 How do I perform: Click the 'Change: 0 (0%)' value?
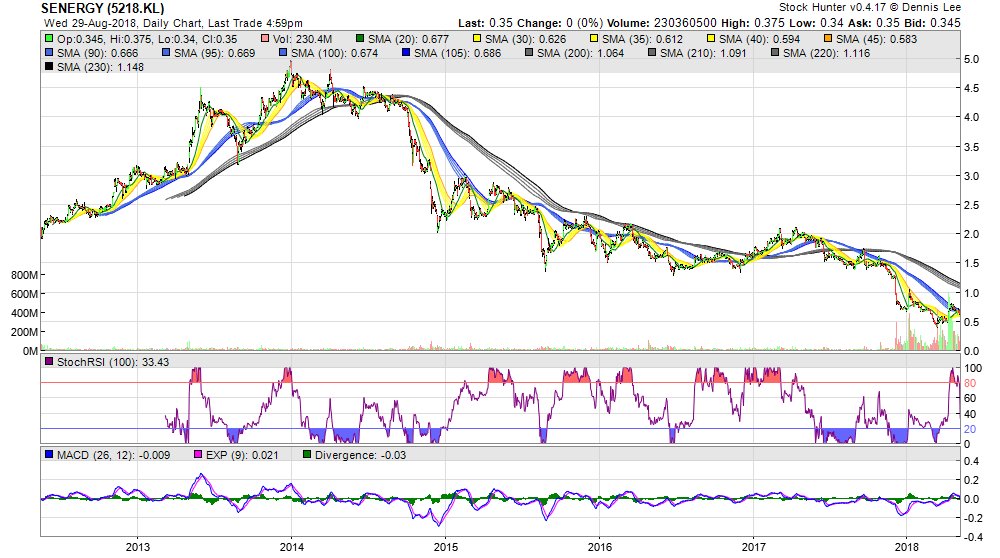tap(561, 23)
